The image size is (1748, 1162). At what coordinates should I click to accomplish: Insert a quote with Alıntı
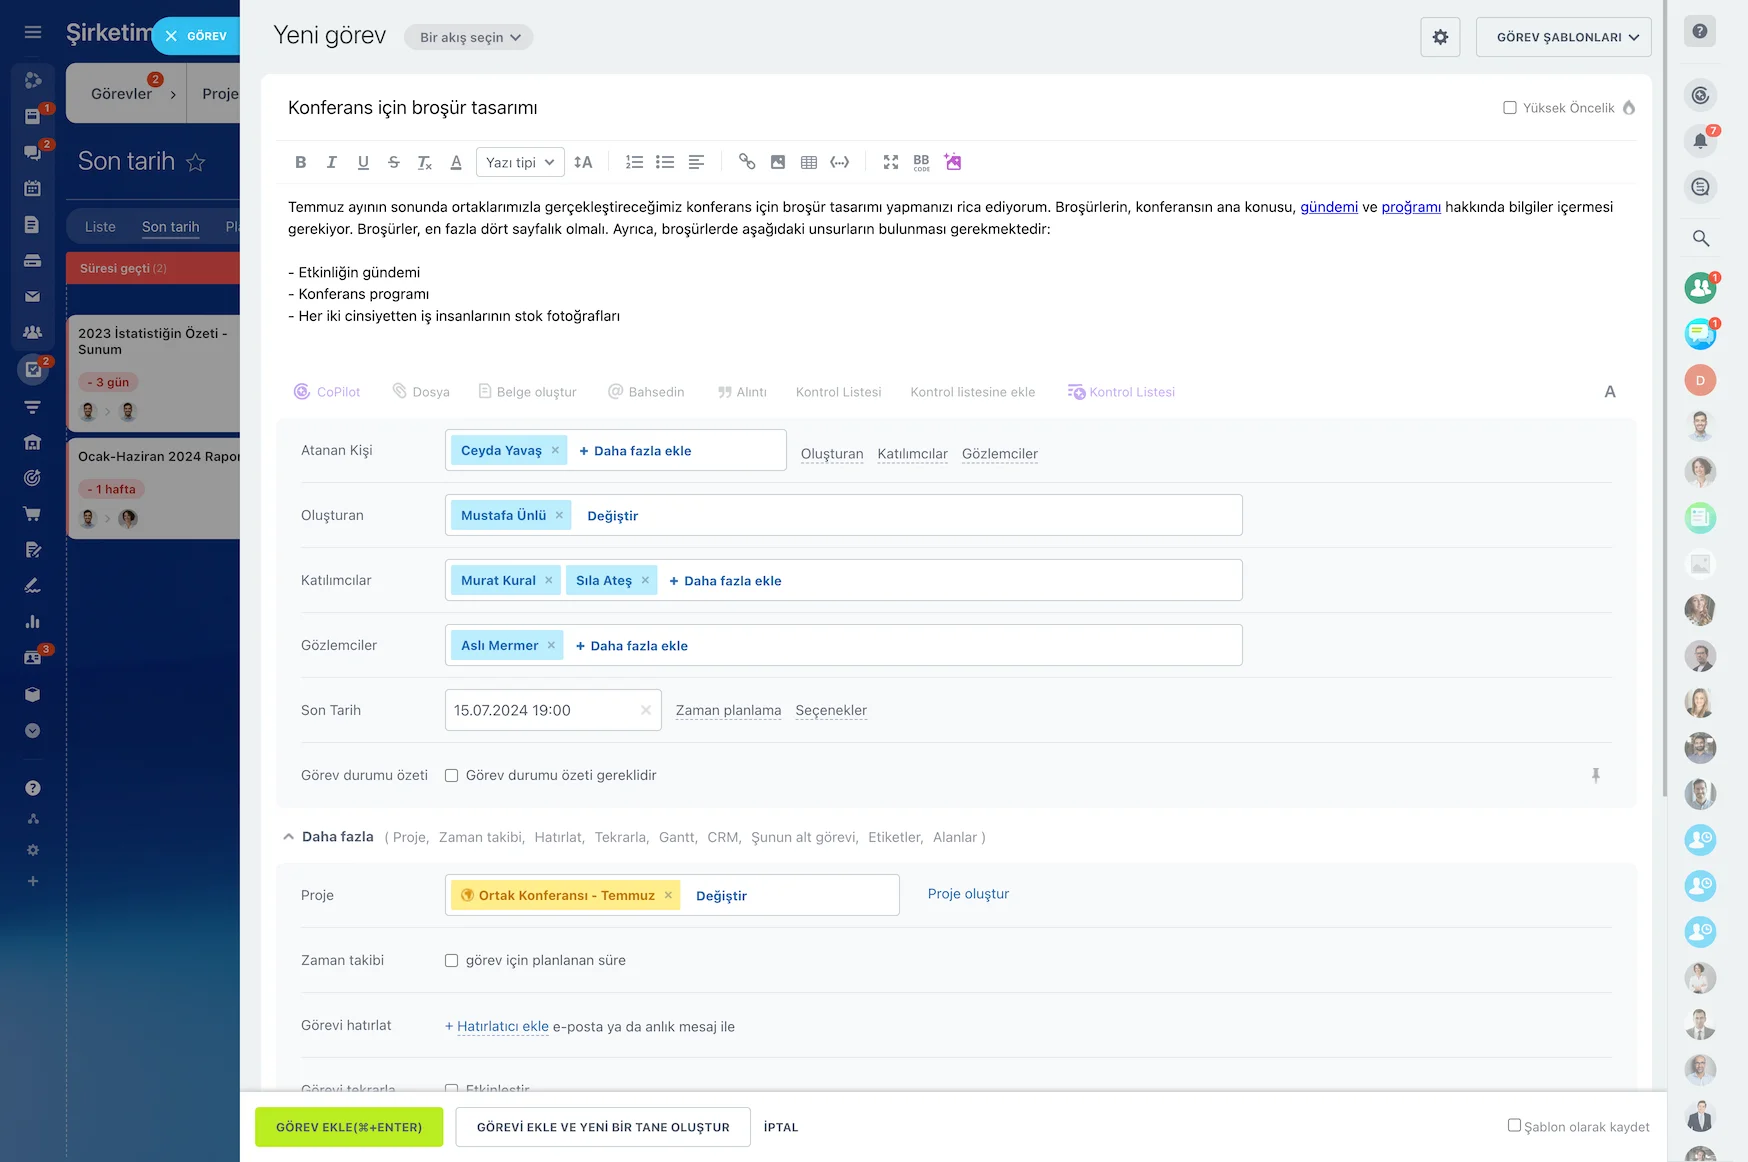[742, 392]
